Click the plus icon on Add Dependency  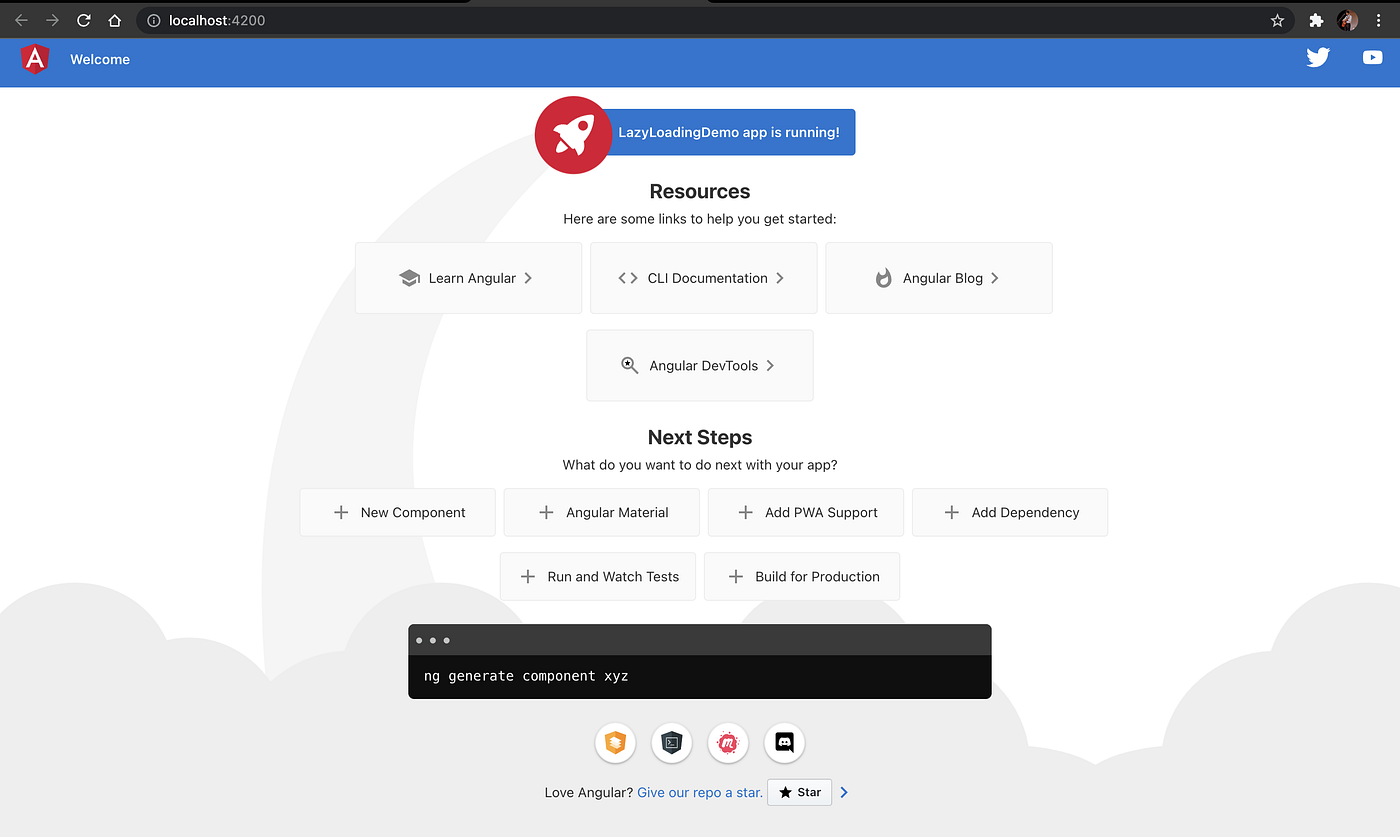[x=951, y=512]
